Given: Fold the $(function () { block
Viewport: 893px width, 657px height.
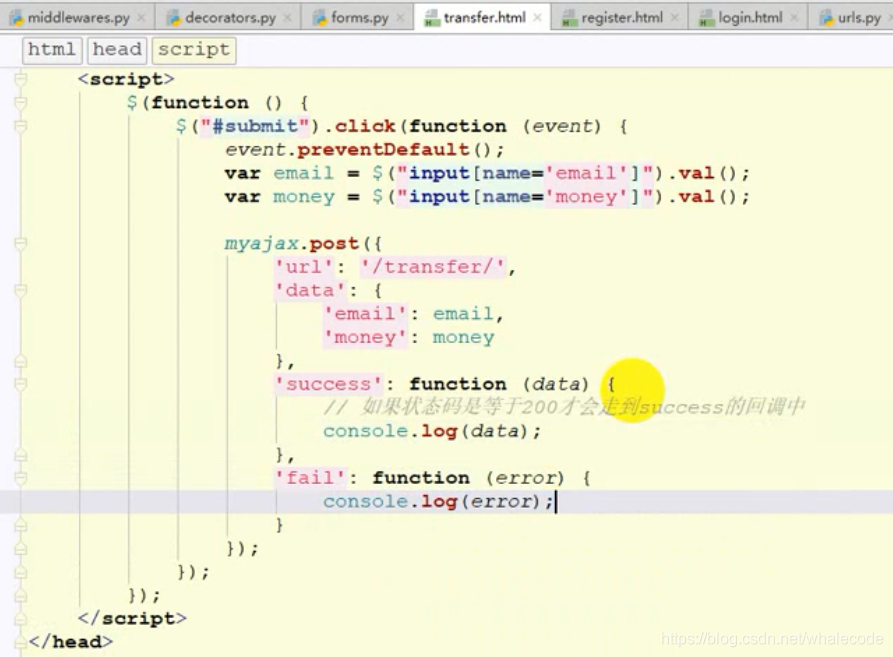Looking at the screenshot, I should (x=21, y=103).
